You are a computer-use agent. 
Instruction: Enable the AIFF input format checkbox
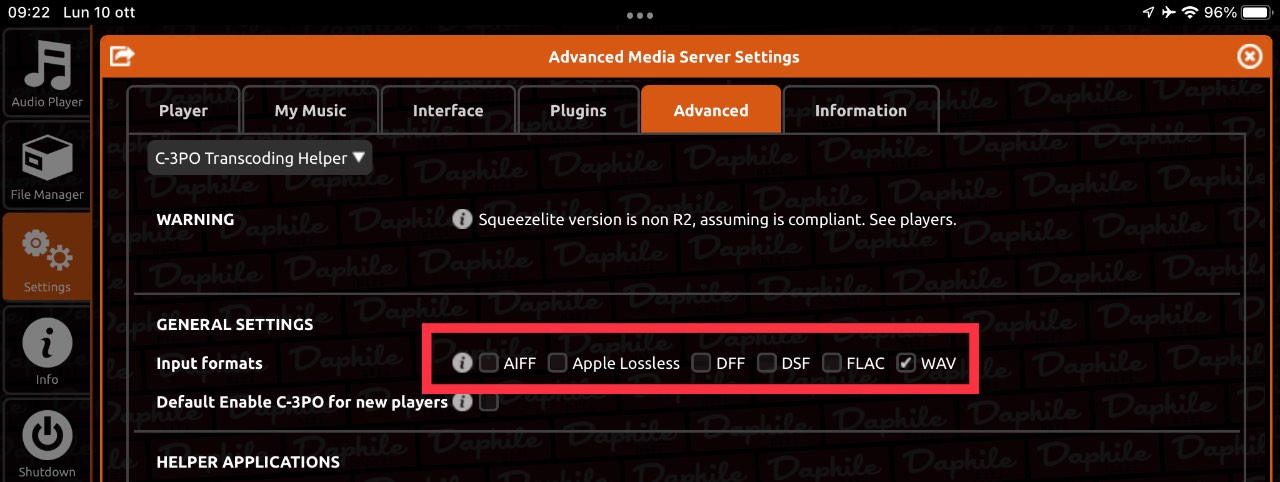click(x=489, y=363)
